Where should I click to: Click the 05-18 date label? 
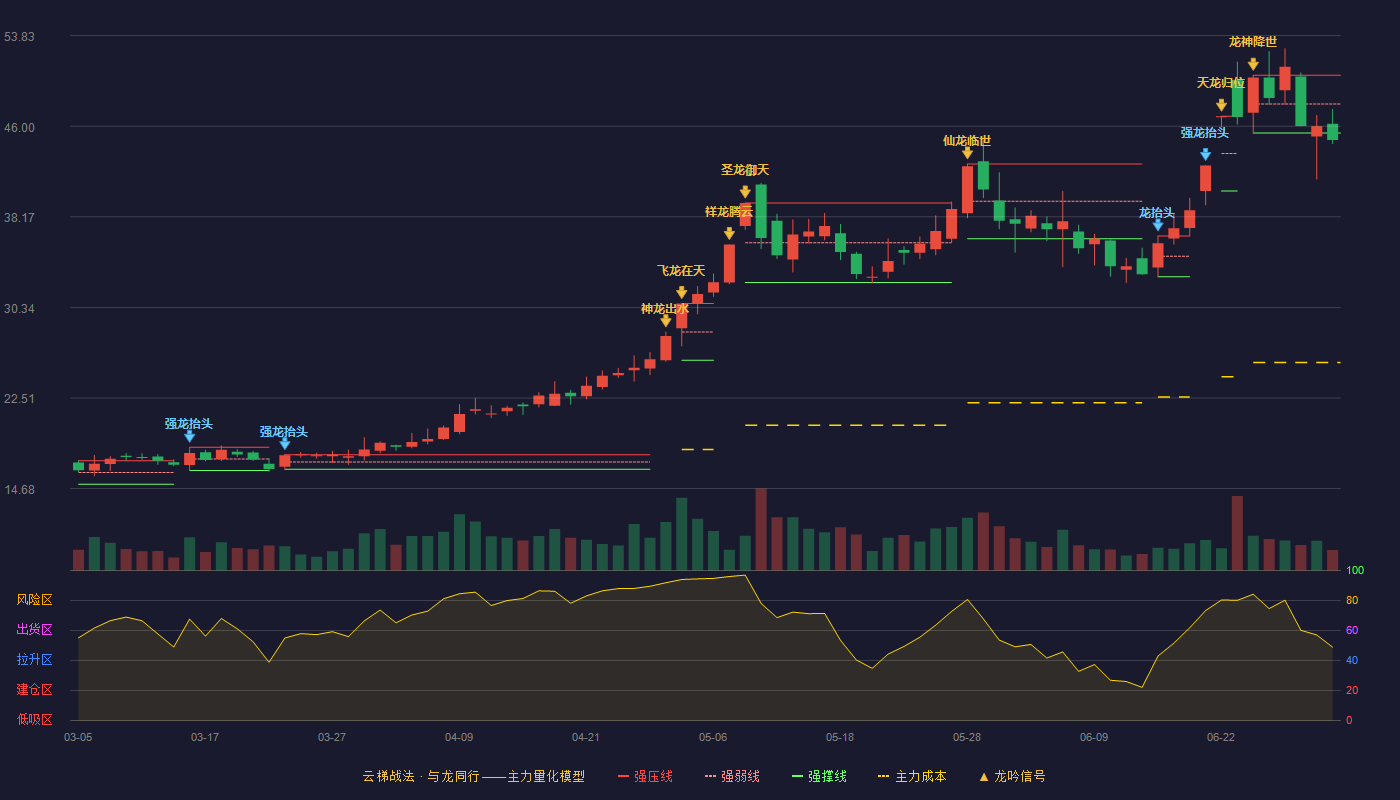point(840,737)
